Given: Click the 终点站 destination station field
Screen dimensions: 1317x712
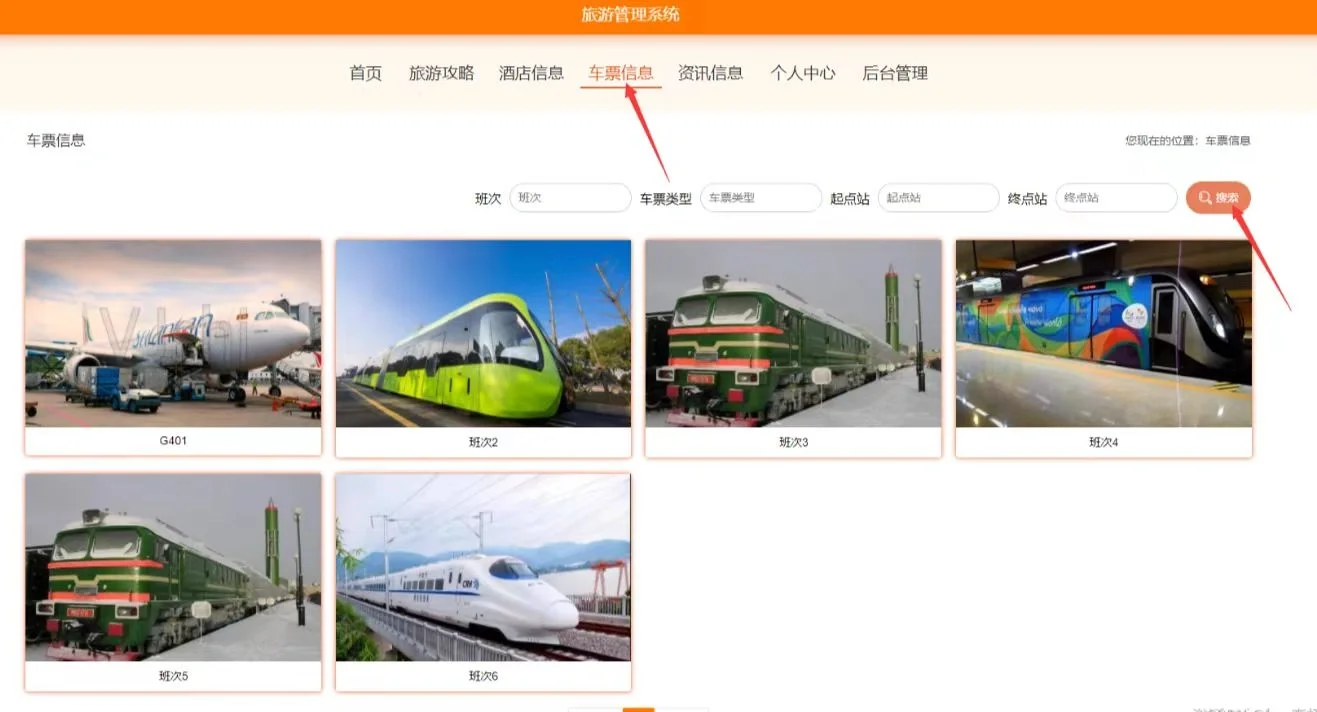Looking at the screenshot, I should (1116, 198).
